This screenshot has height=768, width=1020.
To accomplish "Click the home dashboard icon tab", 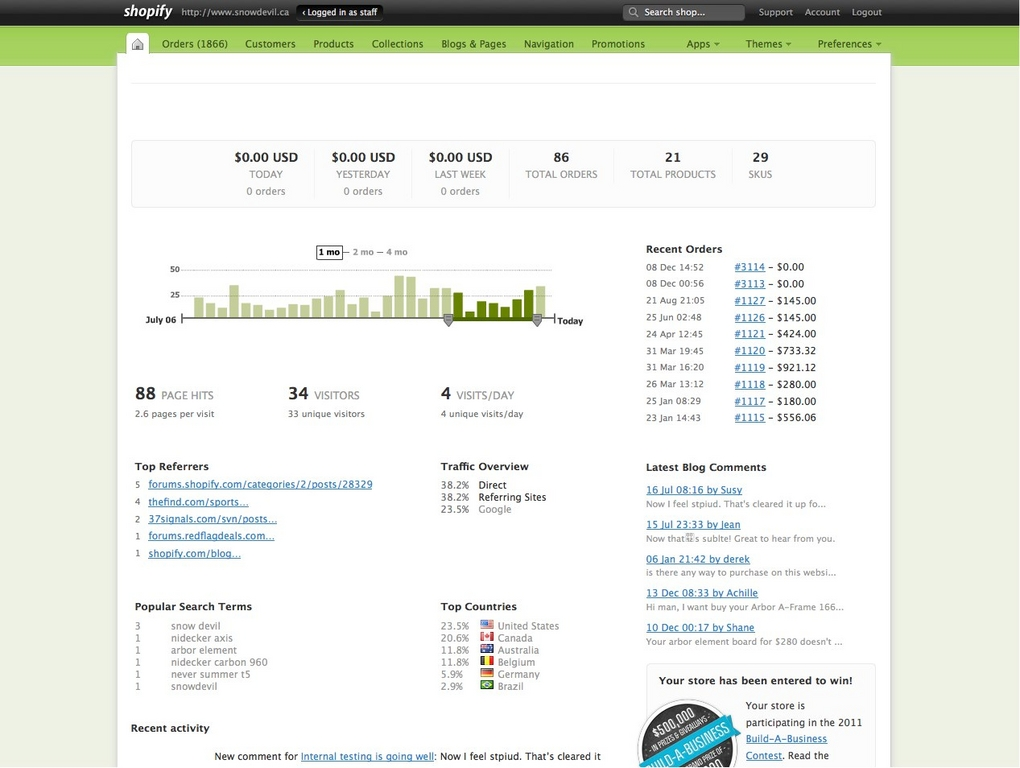I will coord(137,43).
